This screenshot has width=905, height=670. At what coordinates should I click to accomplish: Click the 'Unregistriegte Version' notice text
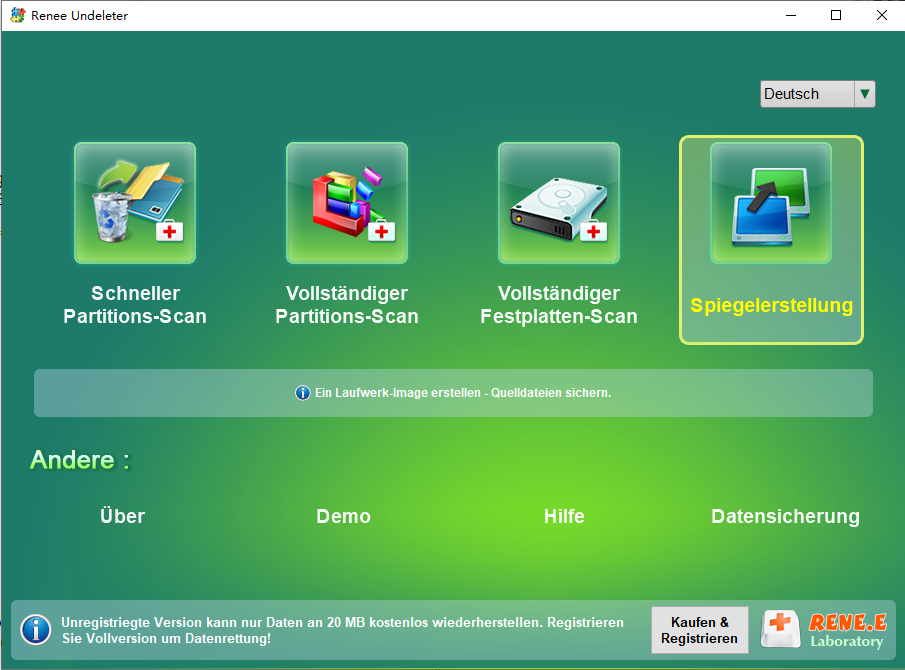(x=342, y=630)
